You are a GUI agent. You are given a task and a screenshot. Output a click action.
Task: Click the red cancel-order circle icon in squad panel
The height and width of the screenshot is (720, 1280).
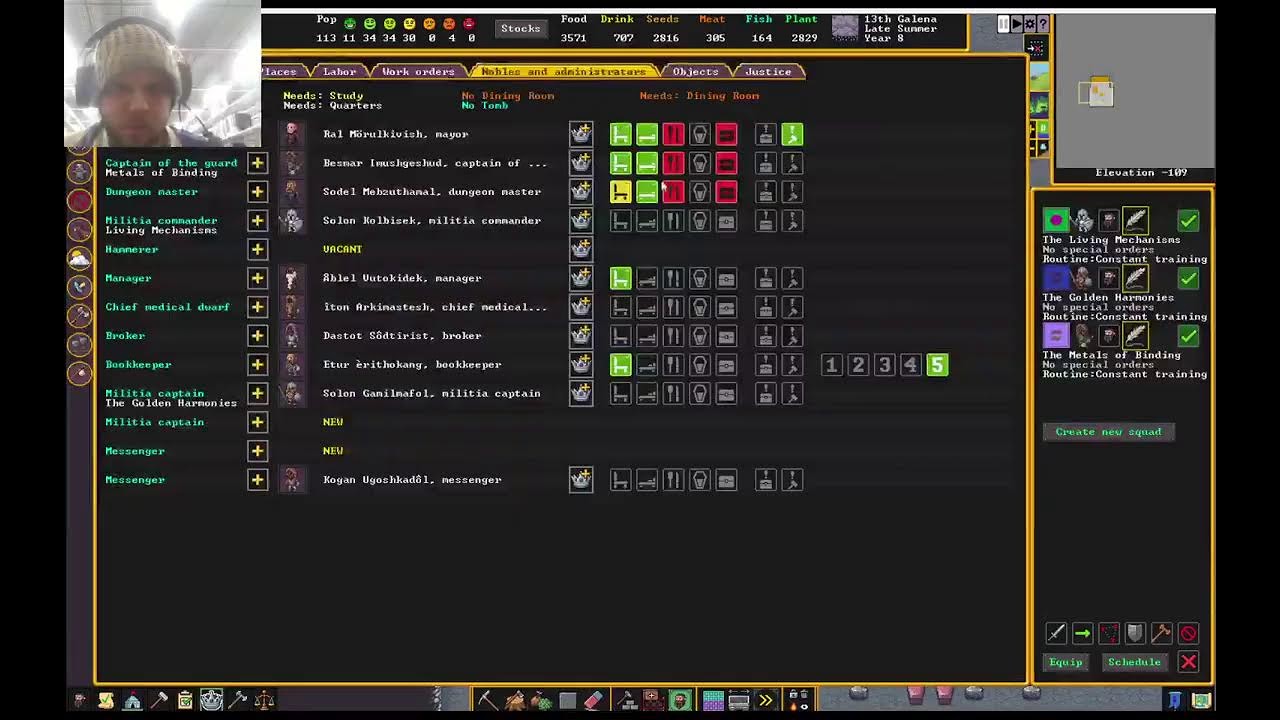point(1188,633)
